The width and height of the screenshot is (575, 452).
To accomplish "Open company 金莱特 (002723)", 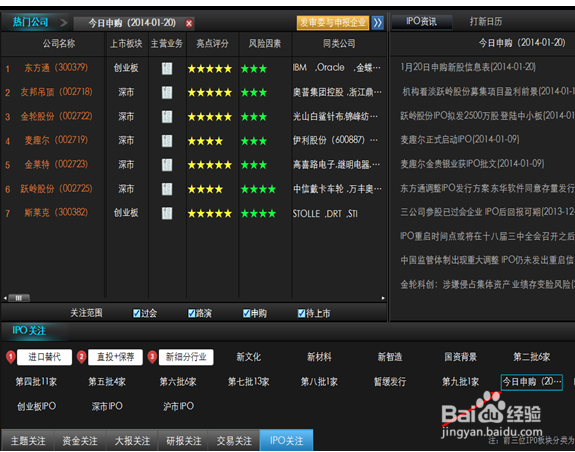I will [56, 165].
